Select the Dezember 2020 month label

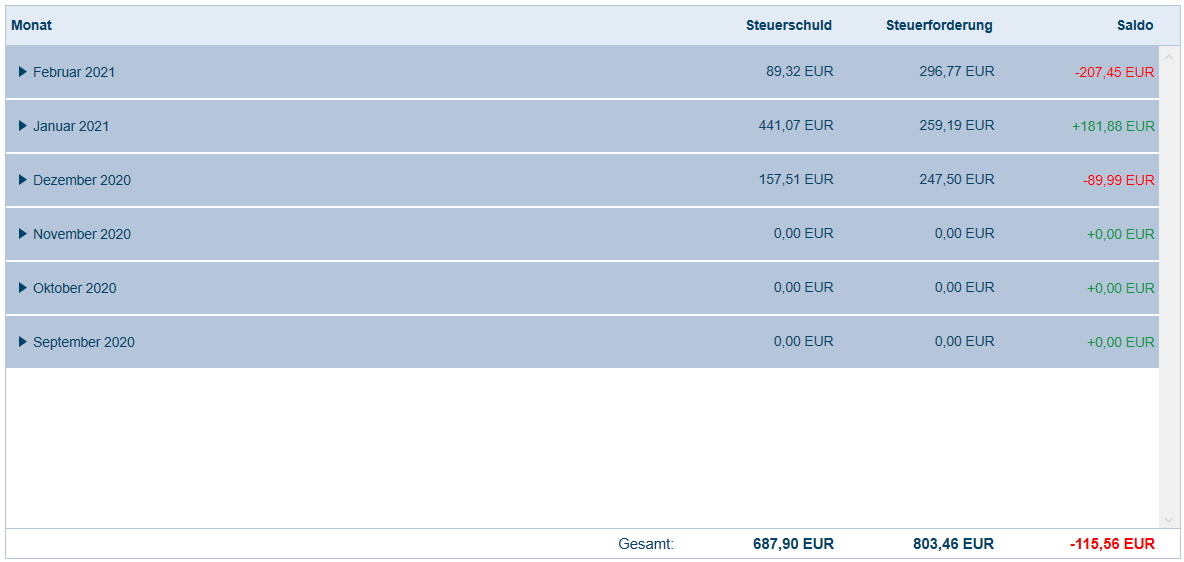(82, 180)
